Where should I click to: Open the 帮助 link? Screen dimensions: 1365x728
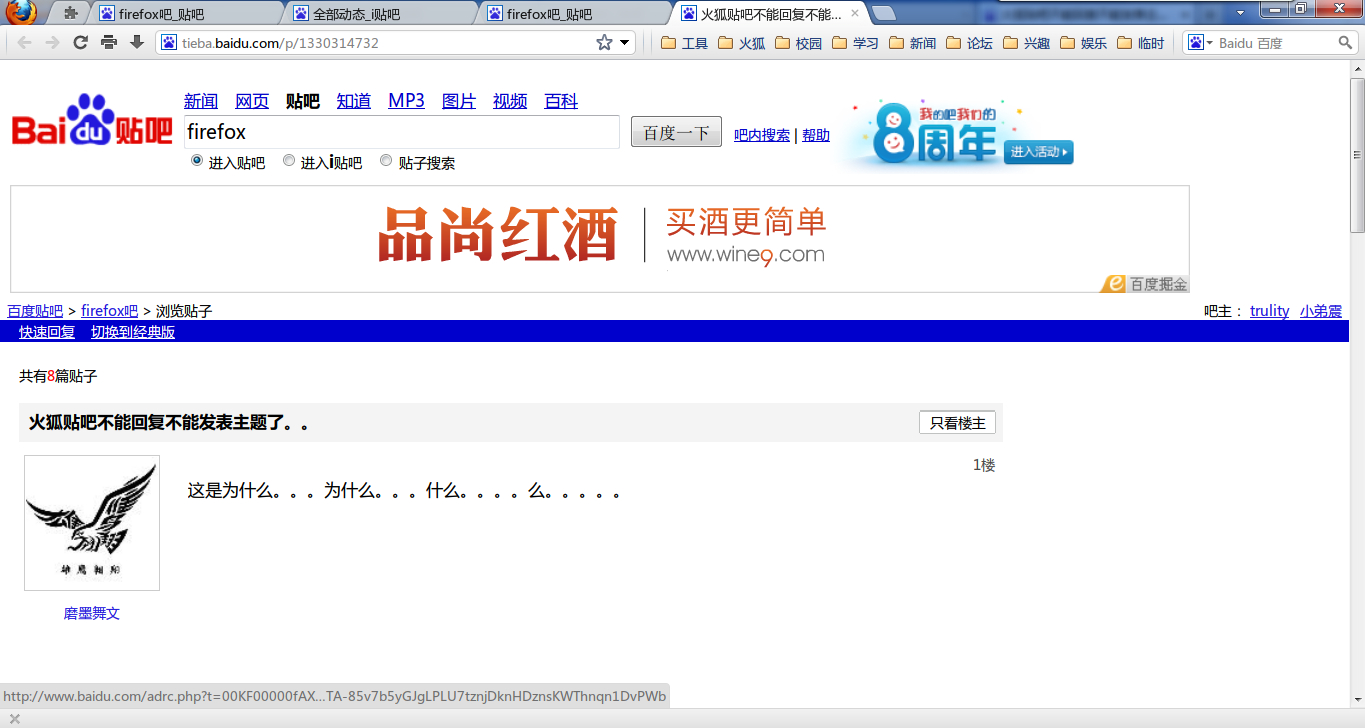click(x=816, y=135)
